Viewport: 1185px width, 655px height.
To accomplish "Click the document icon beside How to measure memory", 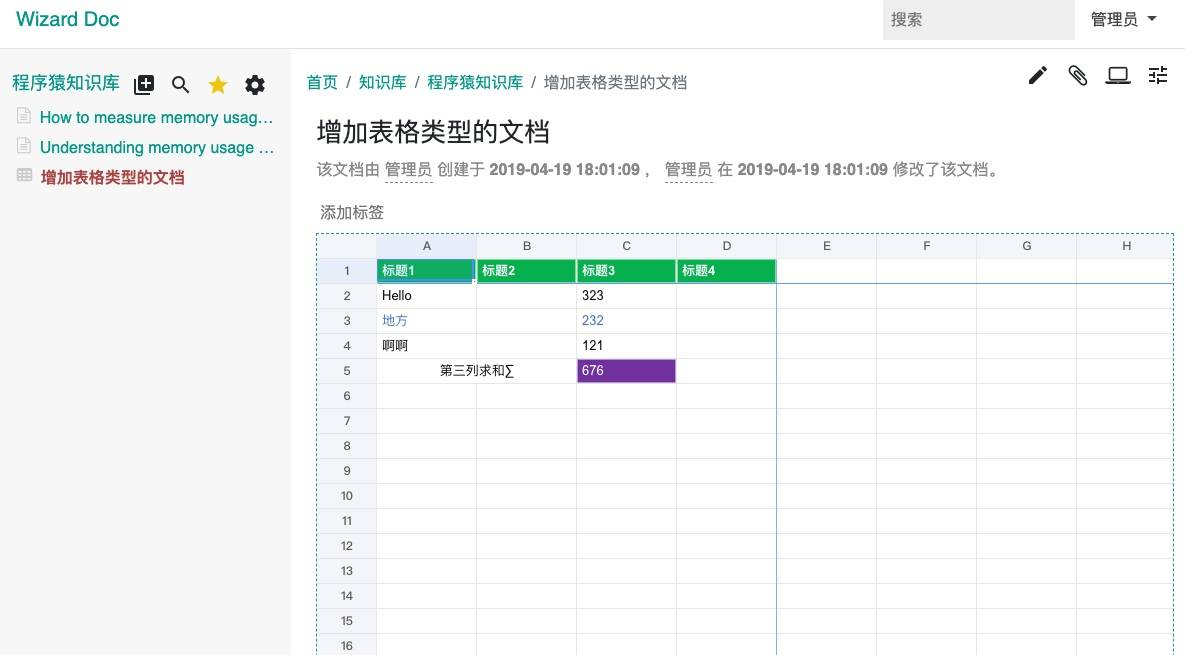I will click(24, 116).
